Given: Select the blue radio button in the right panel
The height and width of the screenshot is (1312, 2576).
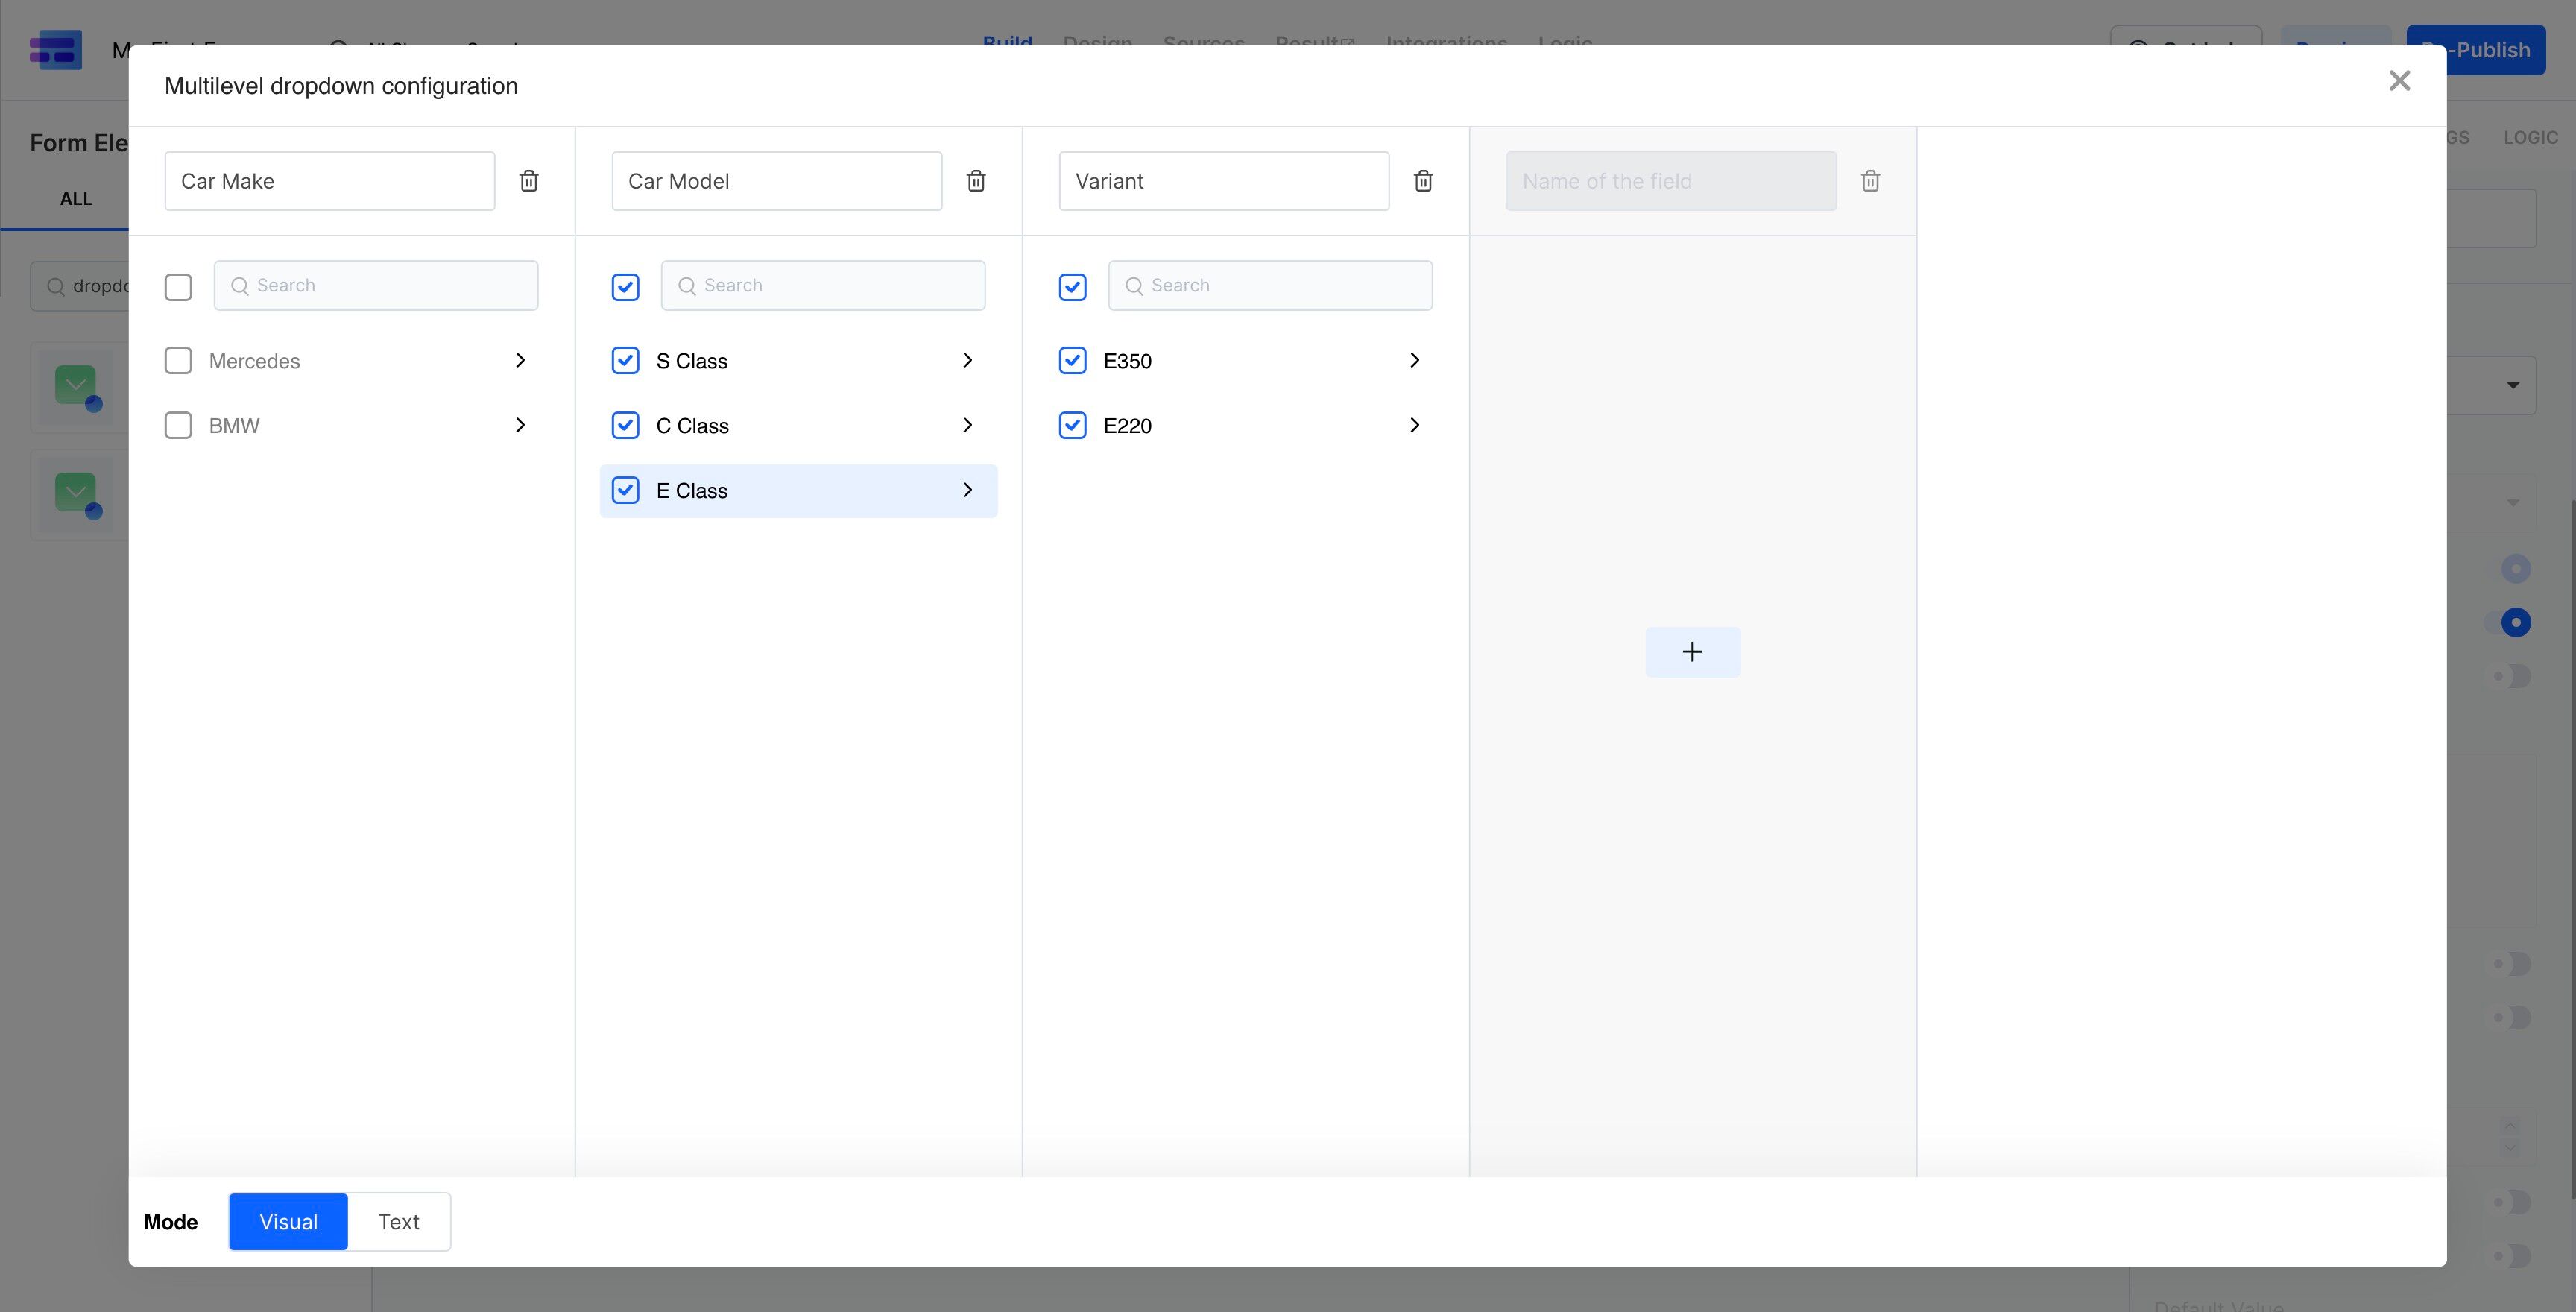Looking at the screenshot, I should pyautogui.click(x=2517, y=622).
